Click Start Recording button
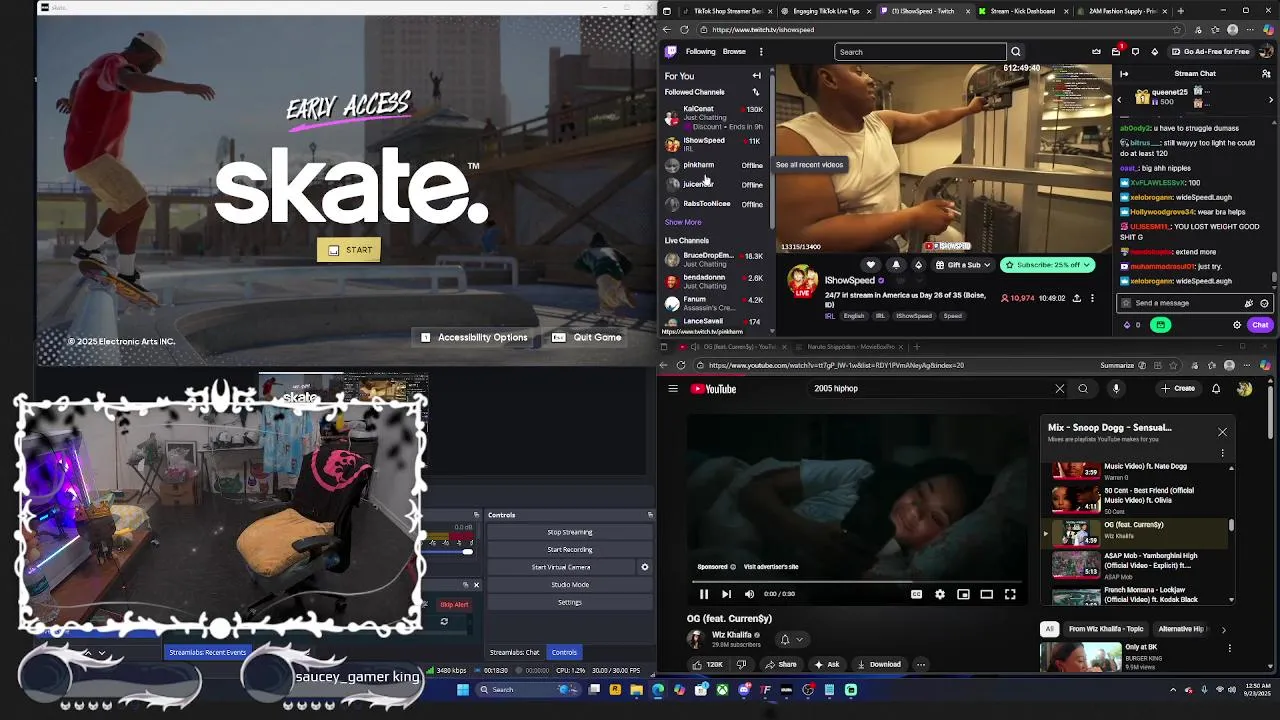1280x720 pixels. coord(569,550)
